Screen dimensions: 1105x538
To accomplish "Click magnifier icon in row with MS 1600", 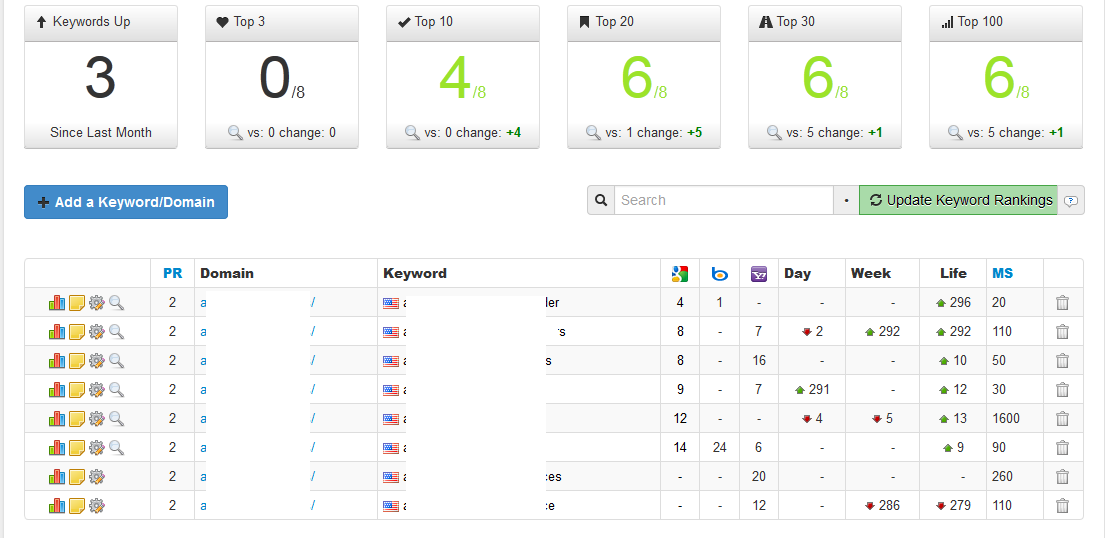I will (x=116, y=418).
